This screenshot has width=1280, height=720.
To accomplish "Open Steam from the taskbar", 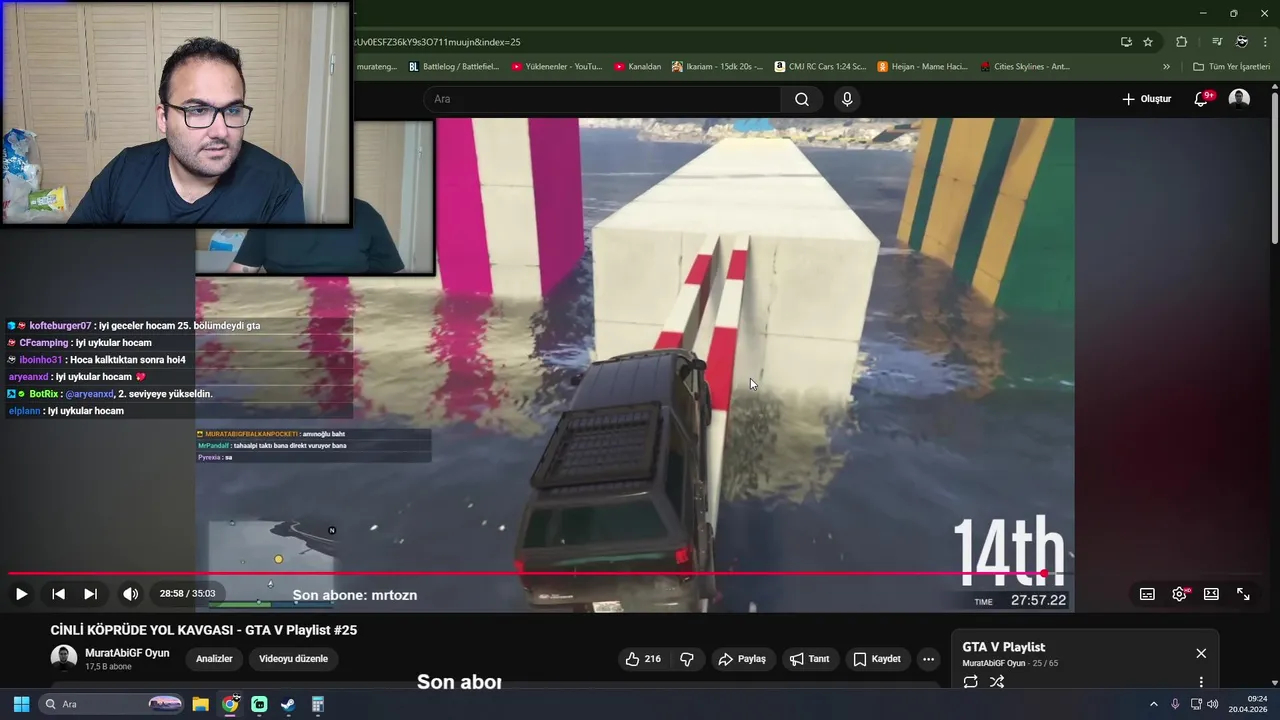I will [288, 704].
